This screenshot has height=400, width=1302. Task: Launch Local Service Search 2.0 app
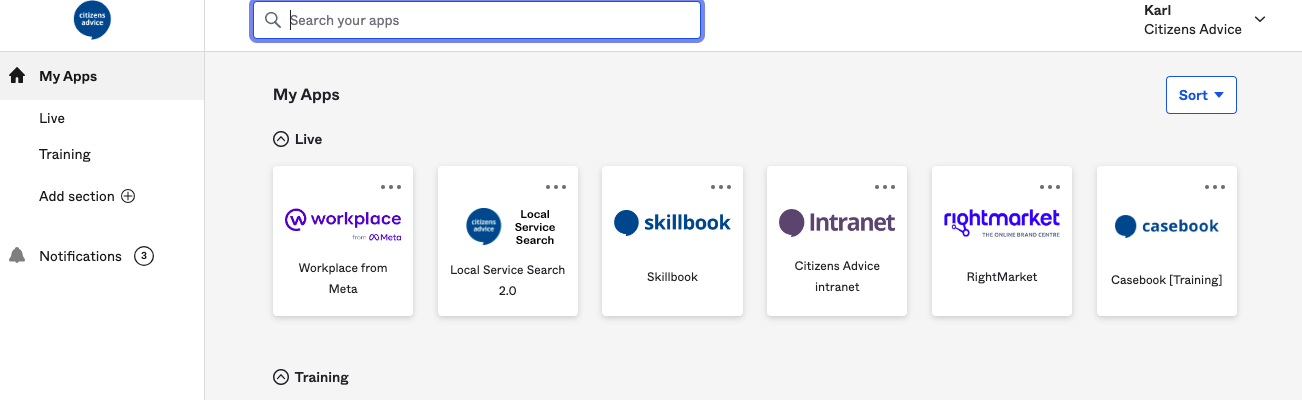[508, 241]
